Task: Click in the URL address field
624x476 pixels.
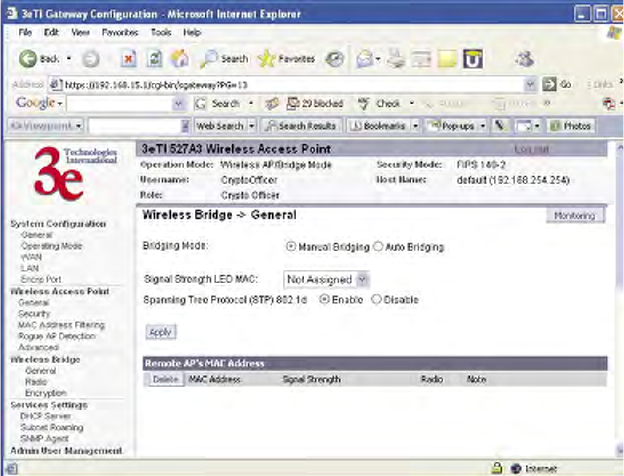Action: (x=294, y=84)
